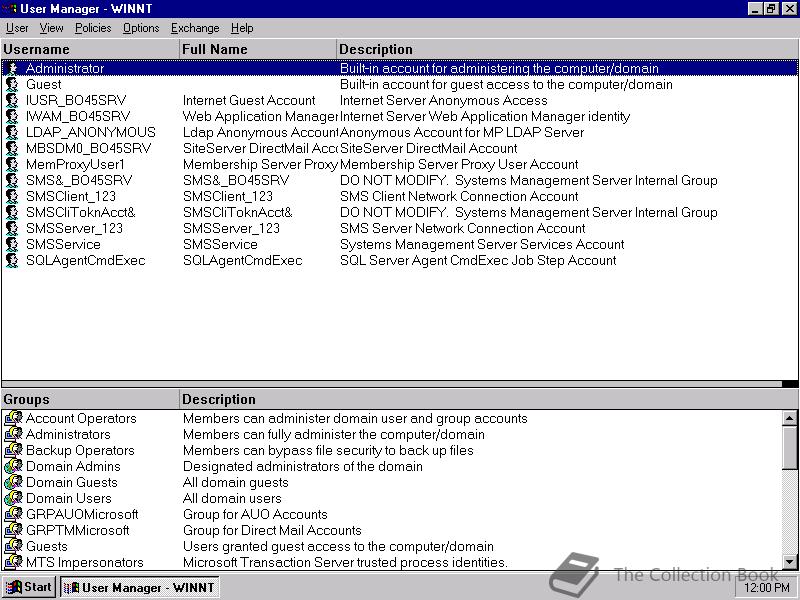
Task: Click 'Internet Server Anonymous Access' description
Action: coord(443,101)
